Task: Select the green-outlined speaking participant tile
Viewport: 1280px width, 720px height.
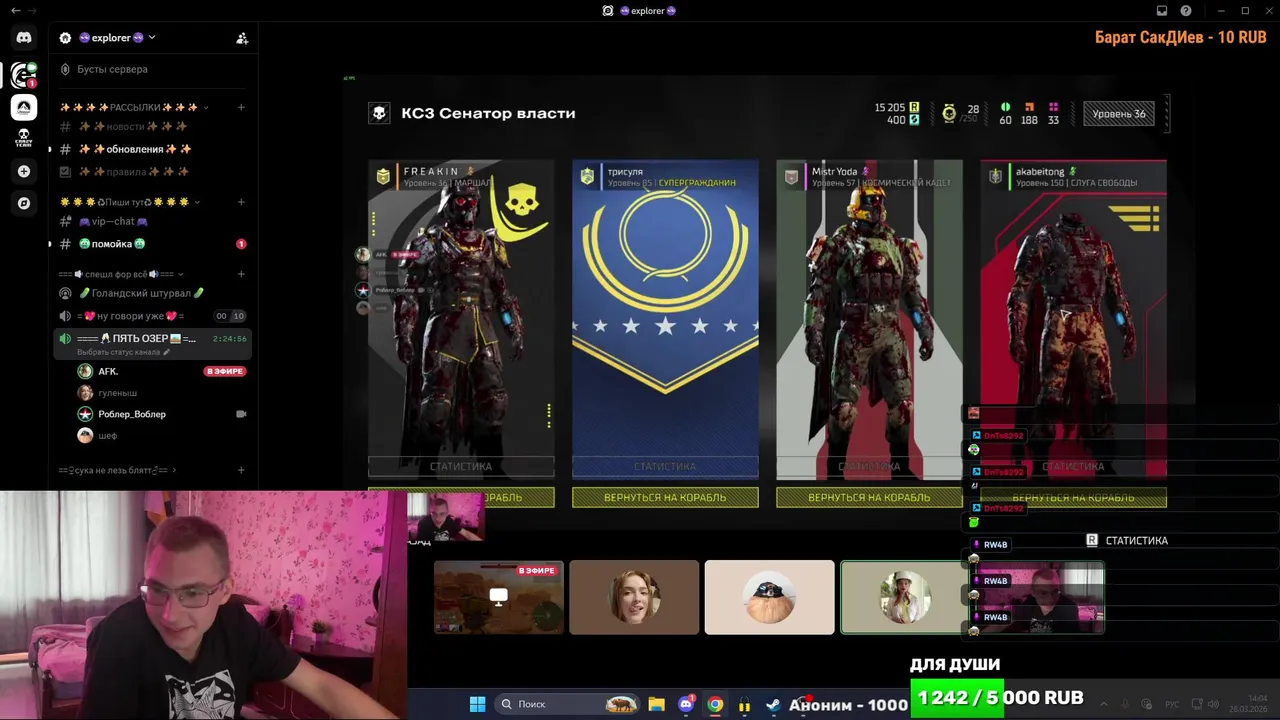Action: pyautogui.click(x=904, y=597)
